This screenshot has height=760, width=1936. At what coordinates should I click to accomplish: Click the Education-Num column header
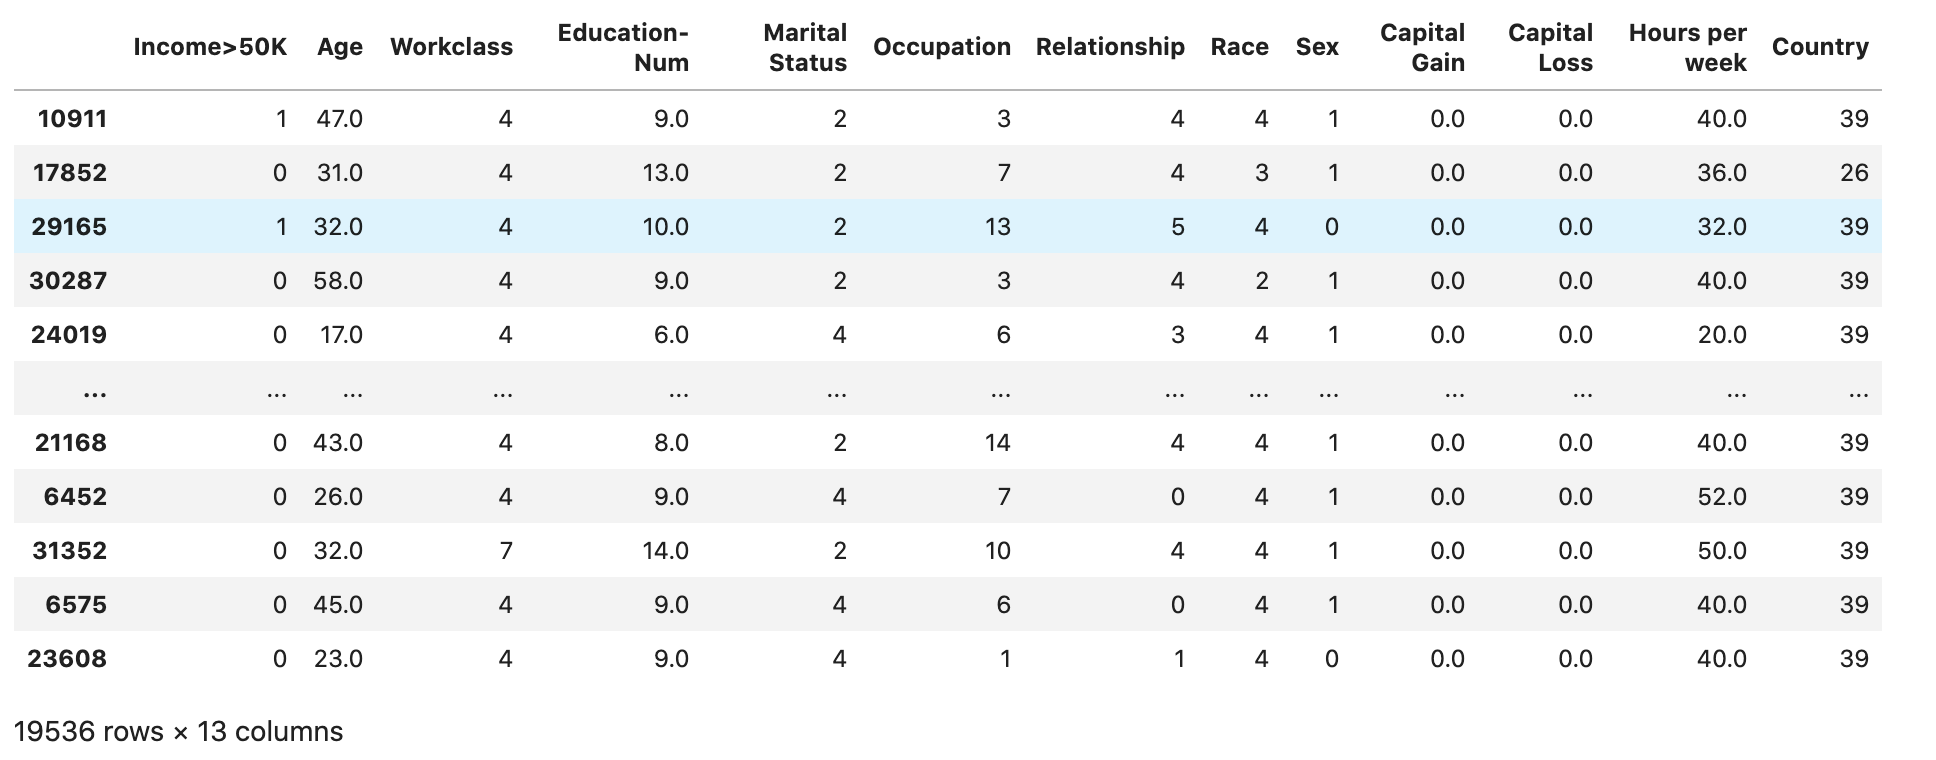[x=623, y=47]
